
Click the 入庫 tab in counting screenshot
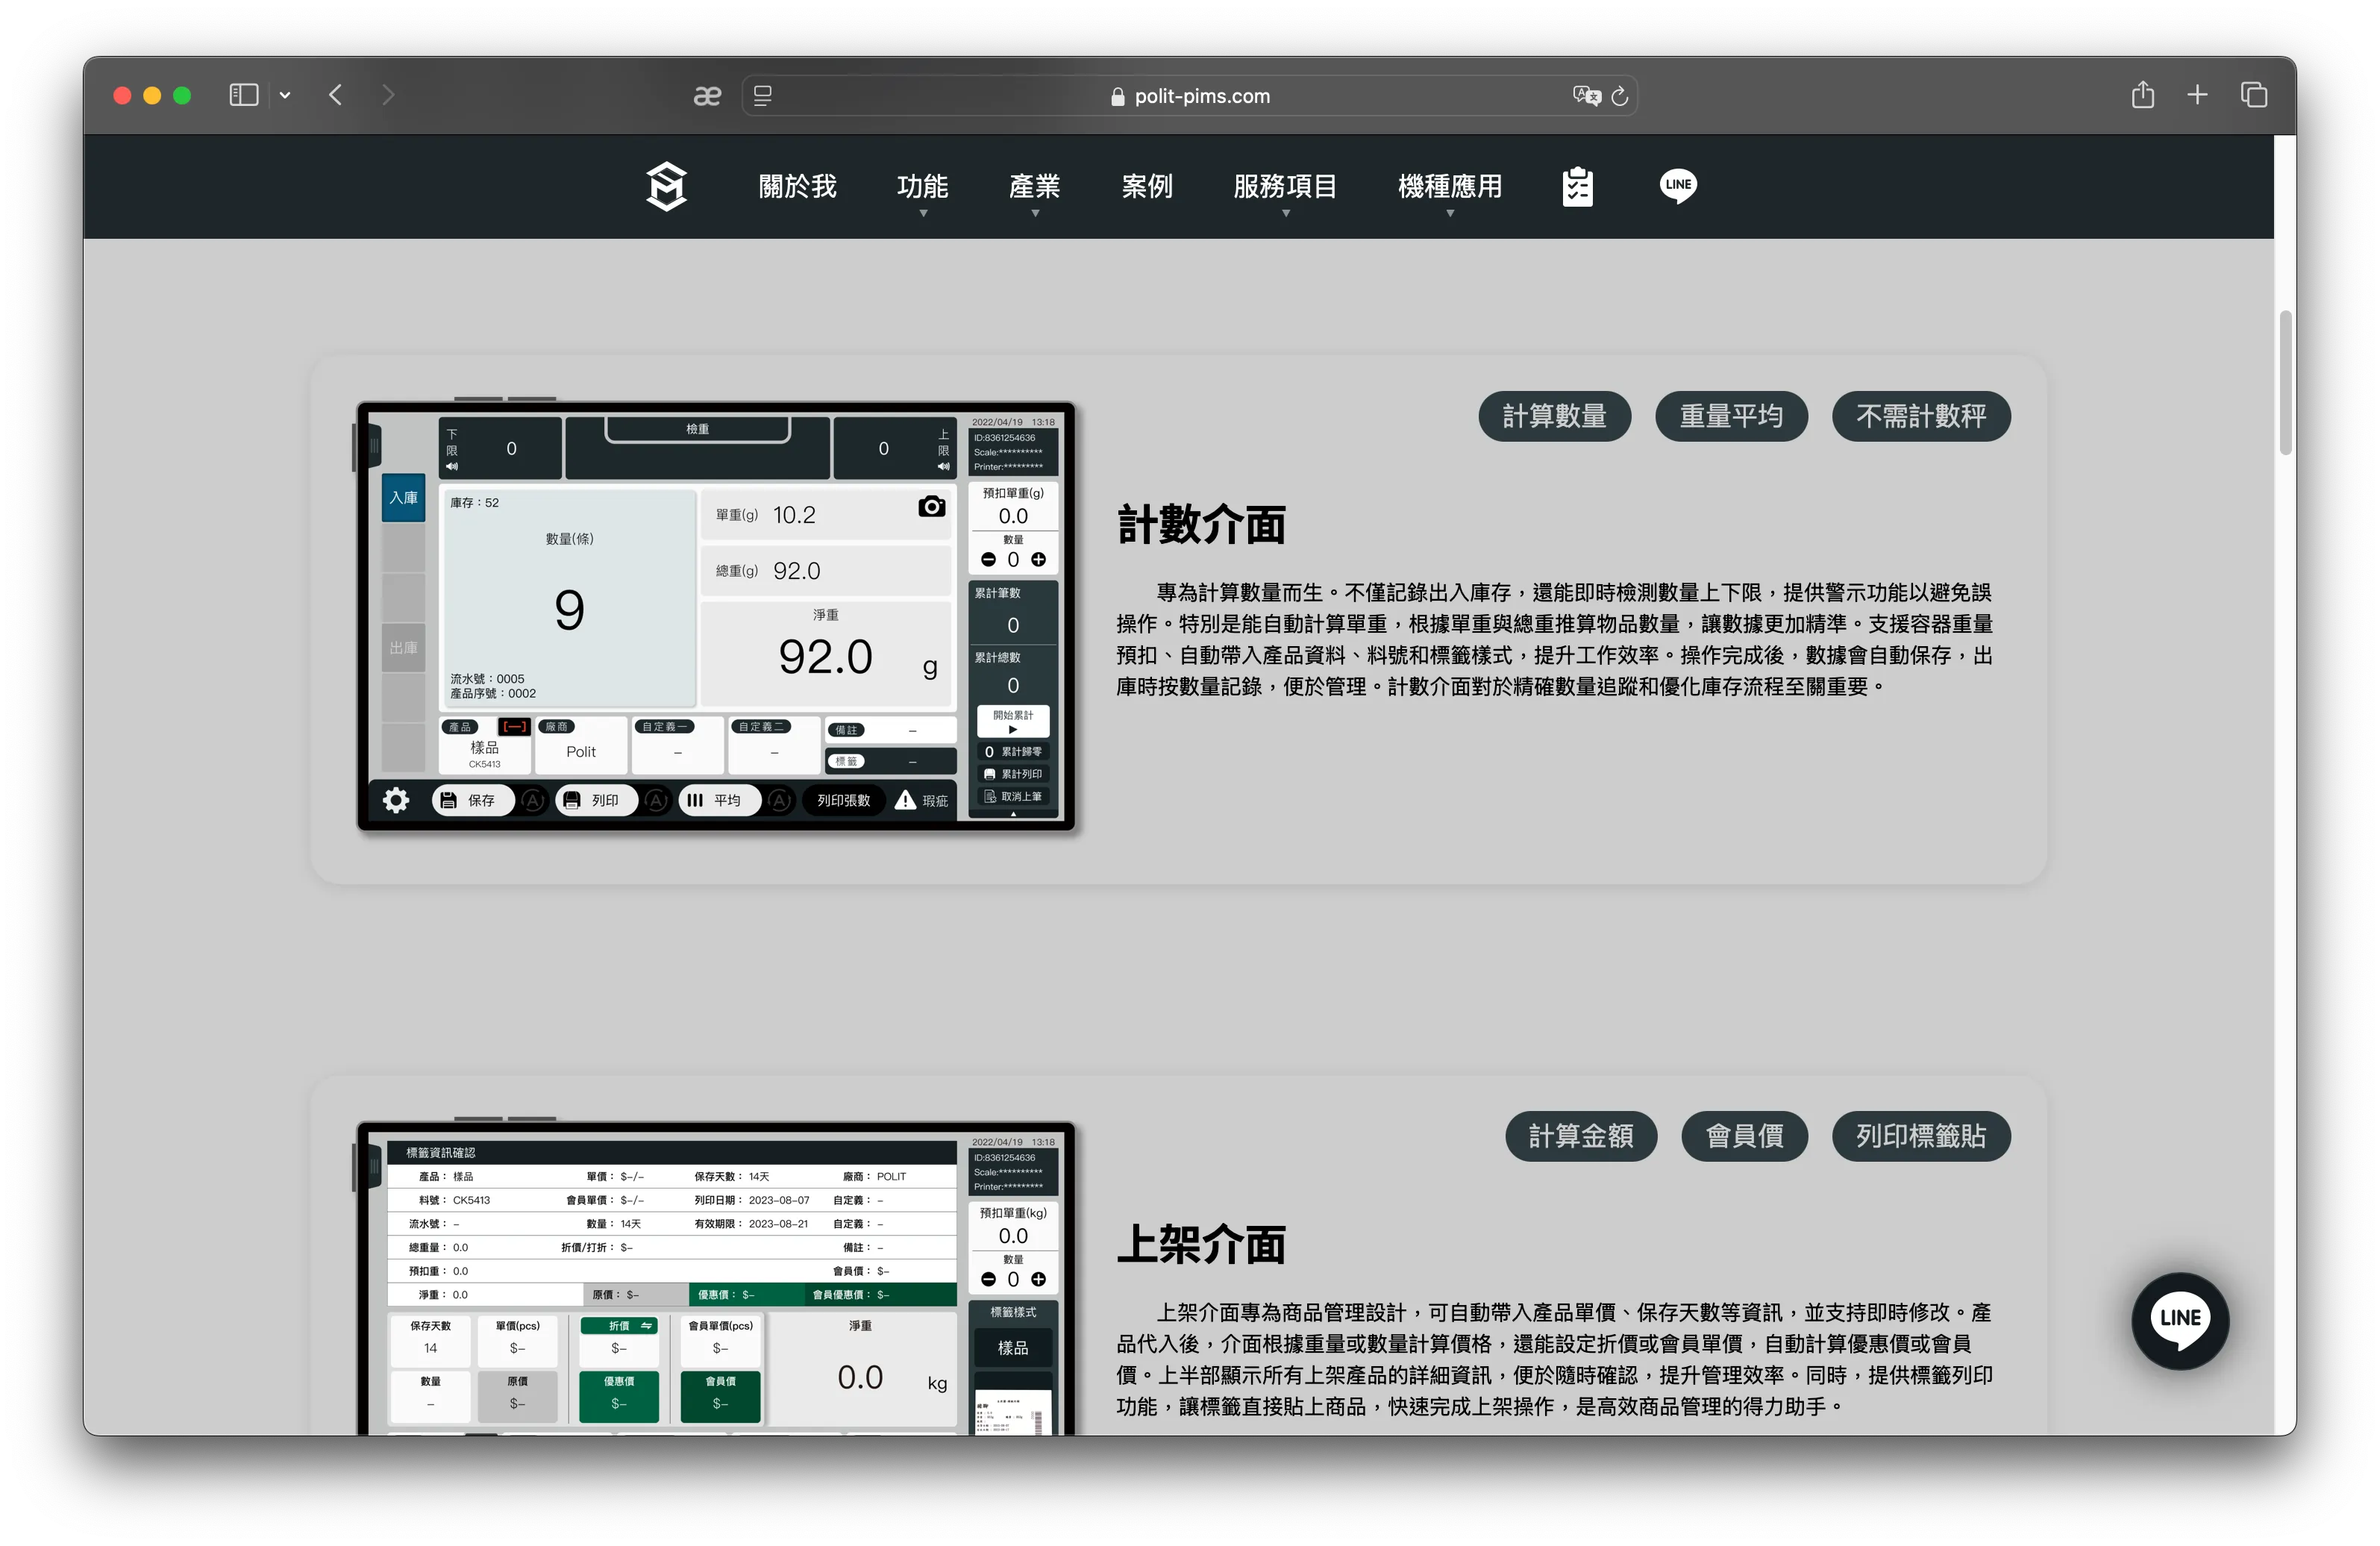404,498
